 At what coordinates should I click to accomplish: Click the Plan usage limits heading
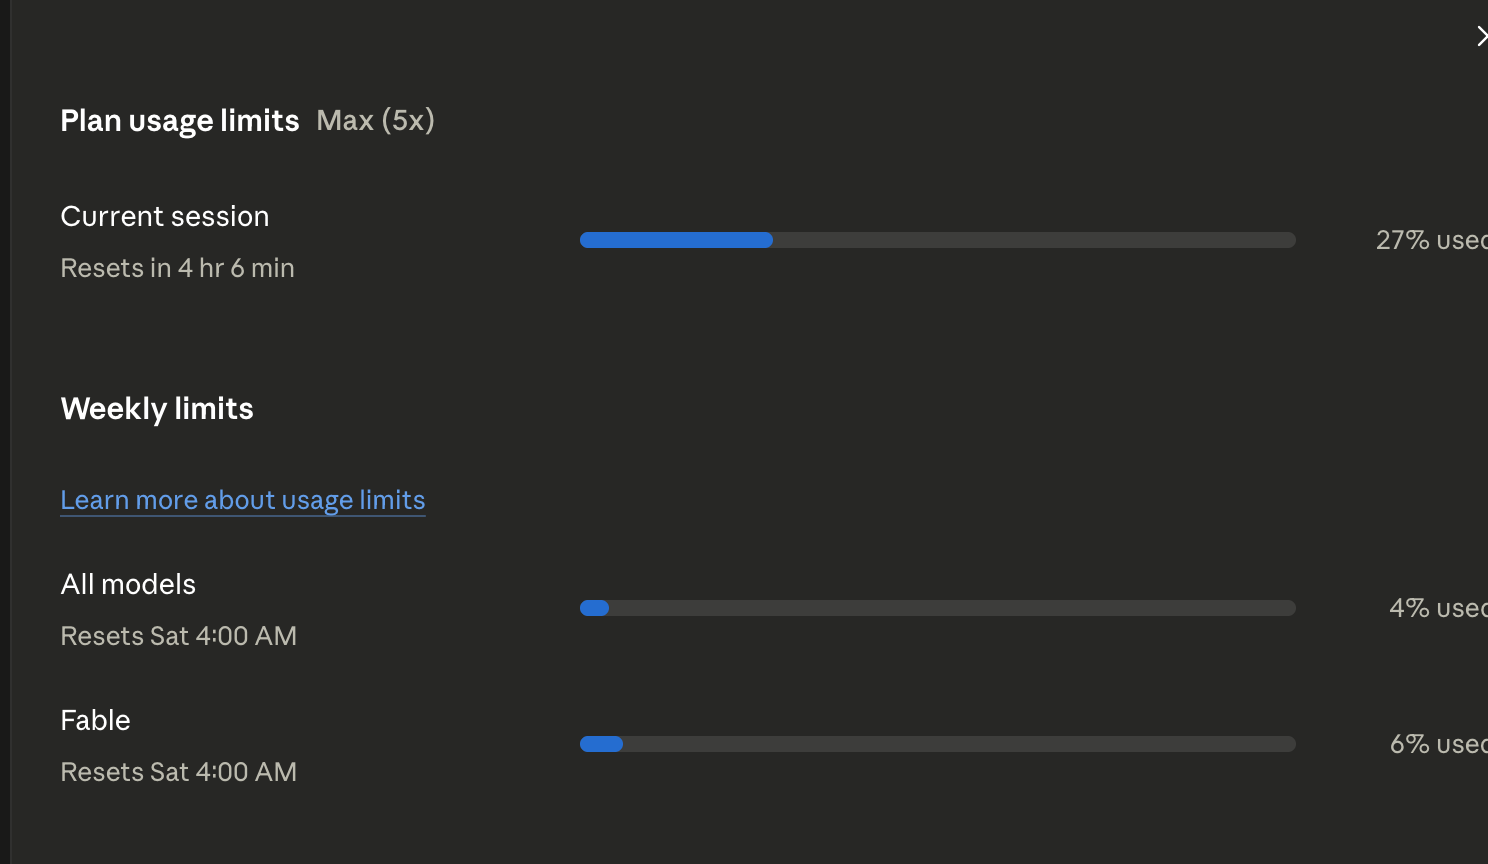click(180, 121)
